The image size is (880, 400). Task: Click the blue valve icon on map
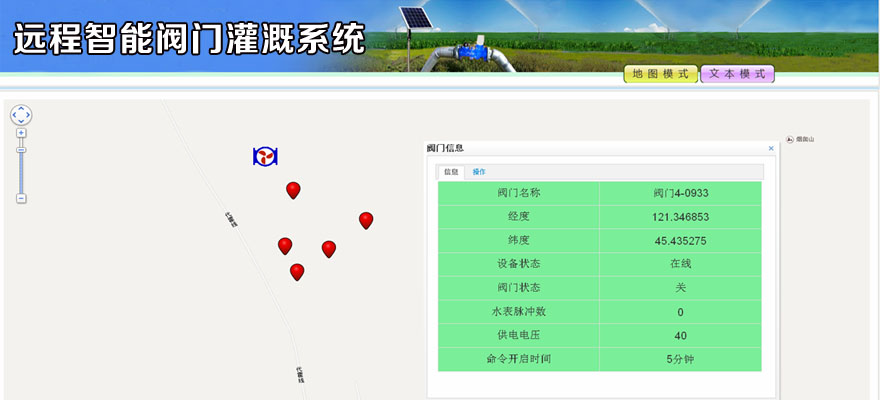(x=265, y=156)
